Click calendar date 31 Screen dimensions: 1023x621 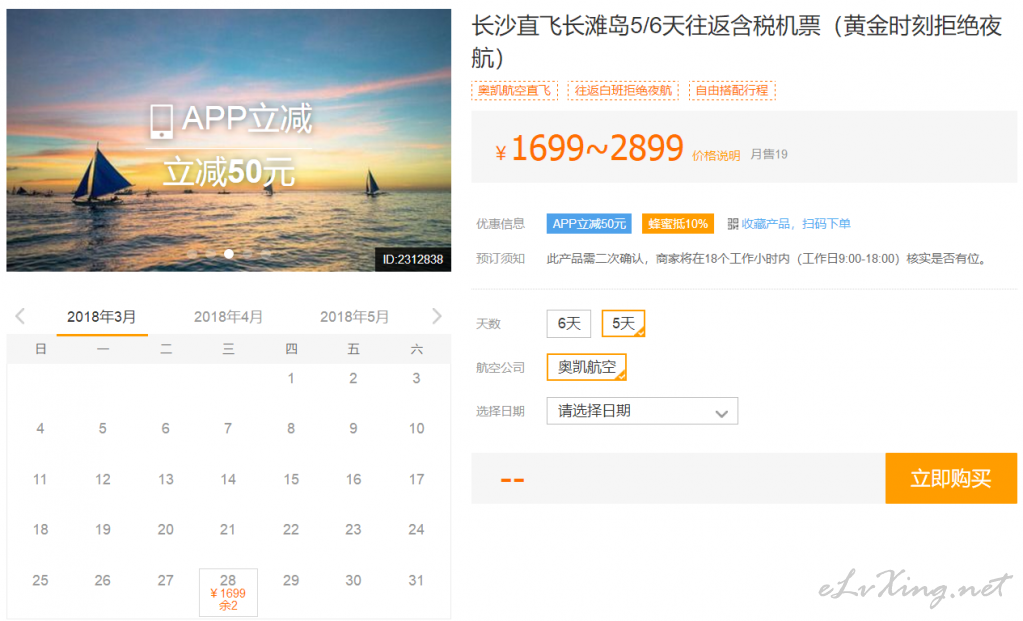pyautogui.click(x=416, y=580)
